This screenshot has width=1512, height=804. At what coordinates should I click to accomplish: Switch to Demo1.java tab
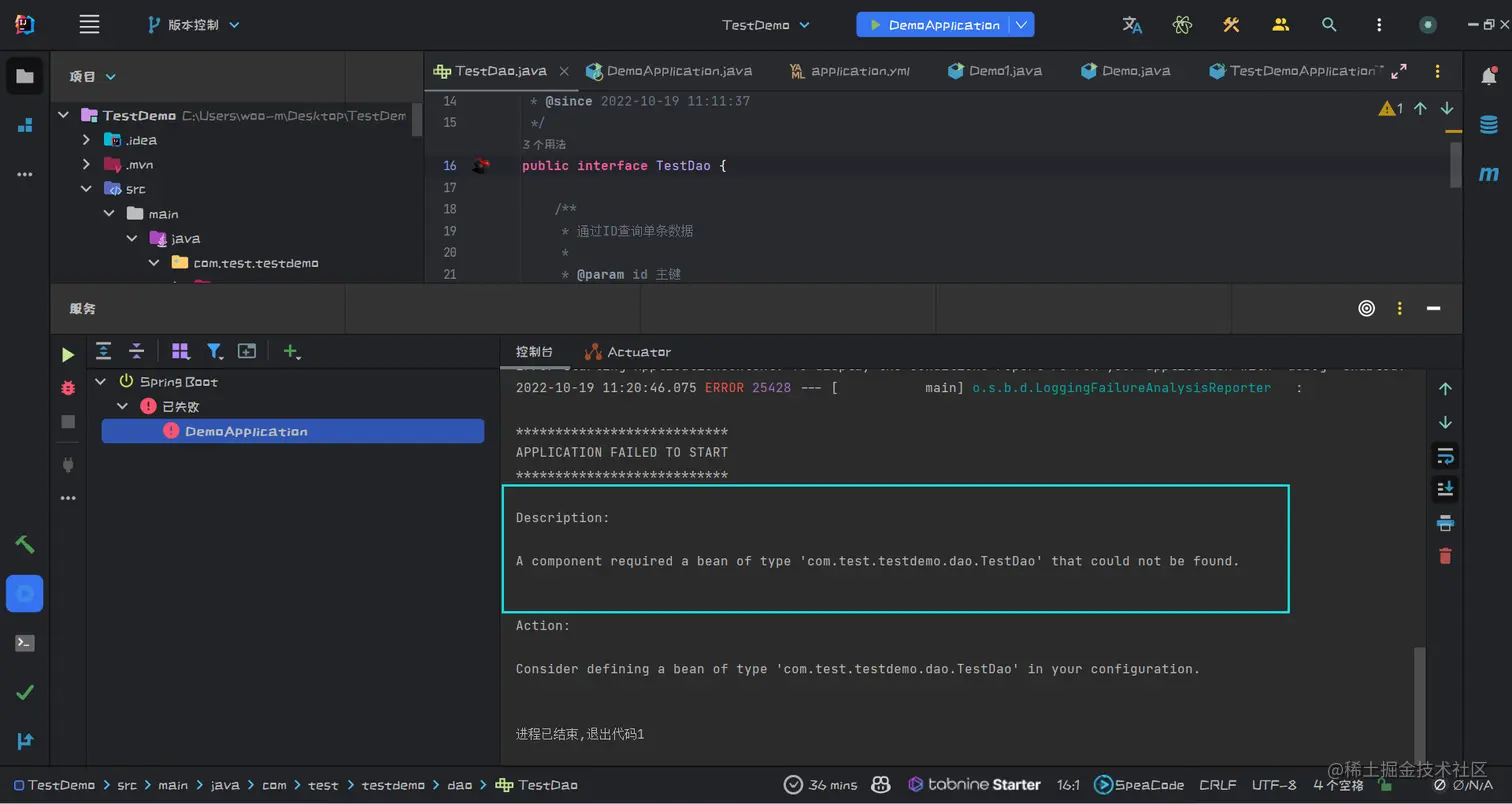click(995, 71)
